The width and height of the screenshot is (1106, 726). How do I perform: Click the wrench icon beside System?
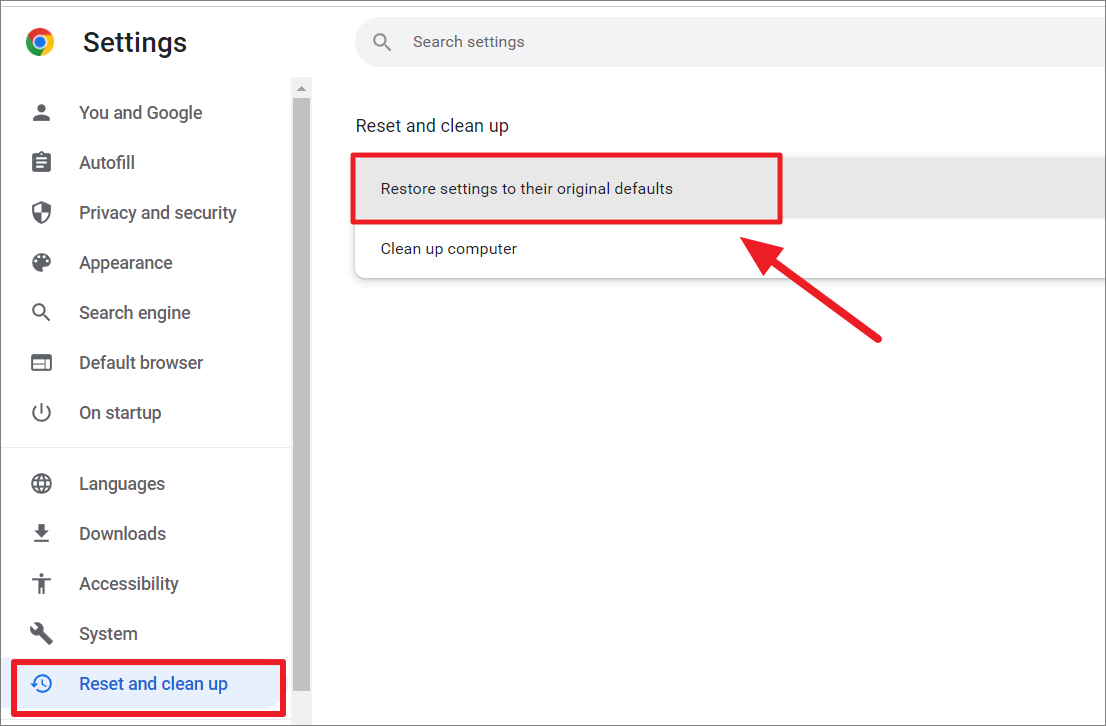point(42,634)
